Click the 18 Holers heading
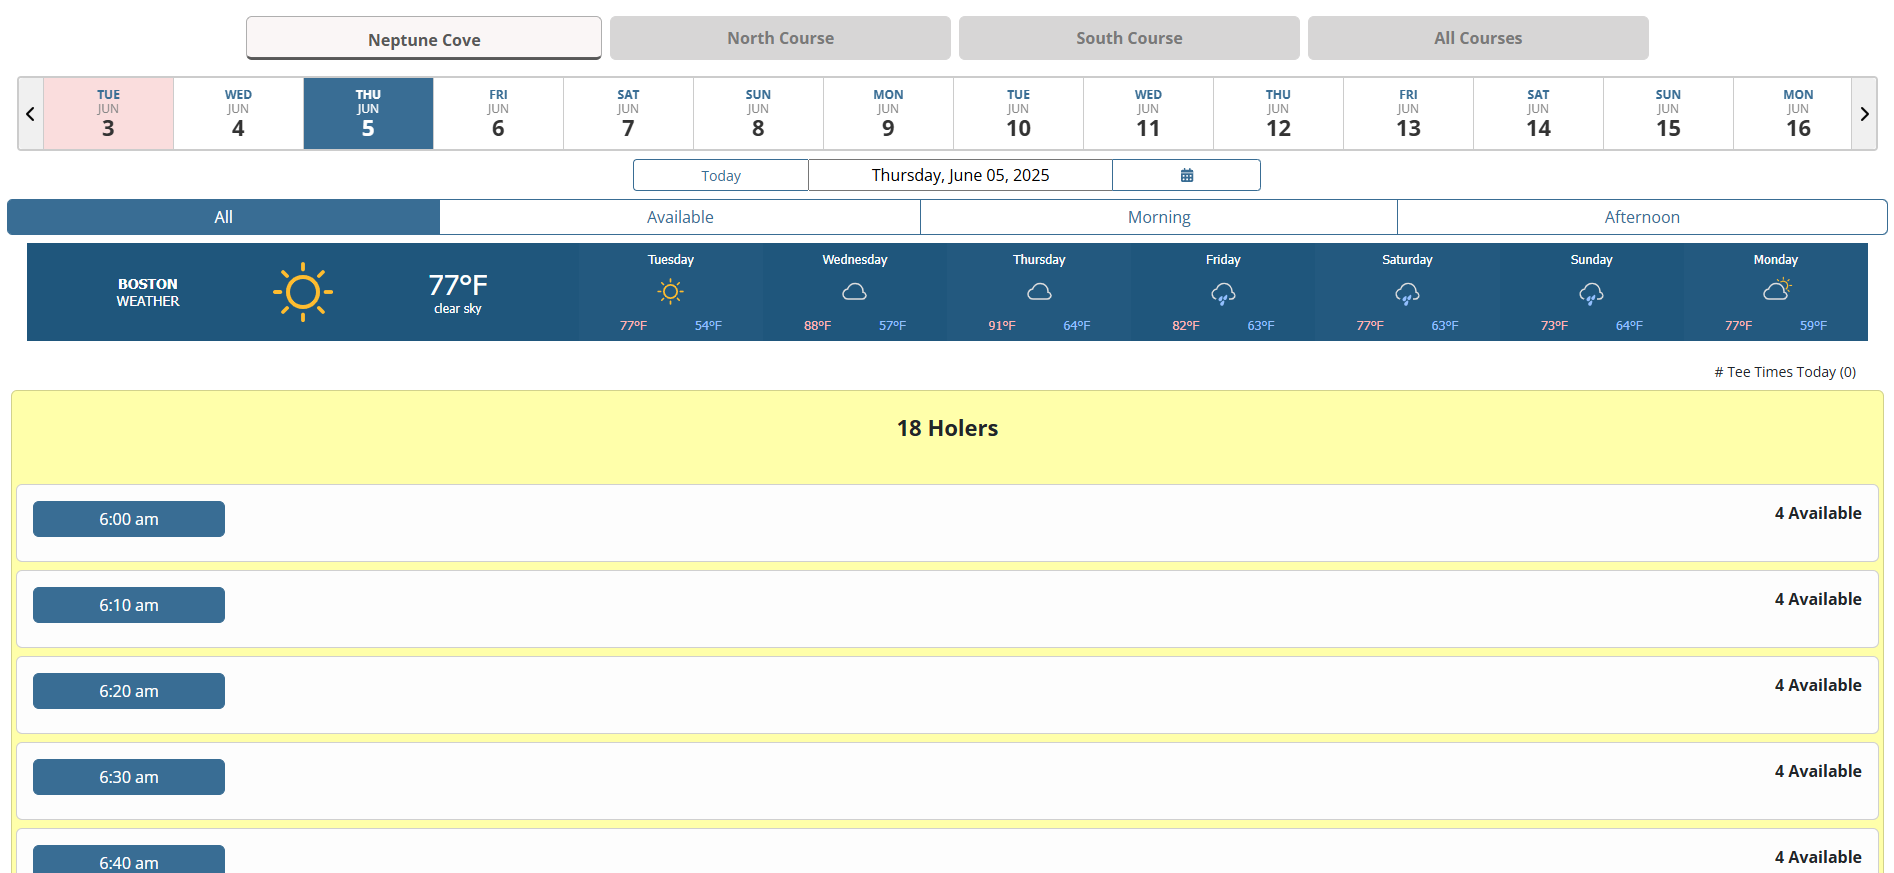 click(x=947, y=428)
